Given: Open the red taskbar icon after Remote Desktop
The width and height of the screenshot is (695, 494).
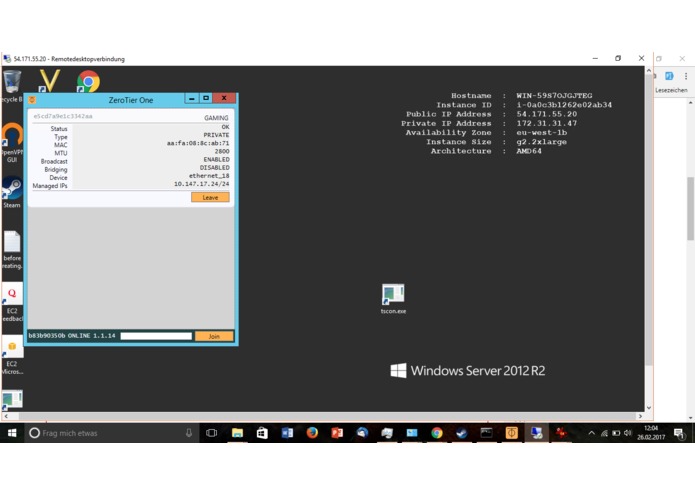Looking at the screenshot, I should point(561,433).
